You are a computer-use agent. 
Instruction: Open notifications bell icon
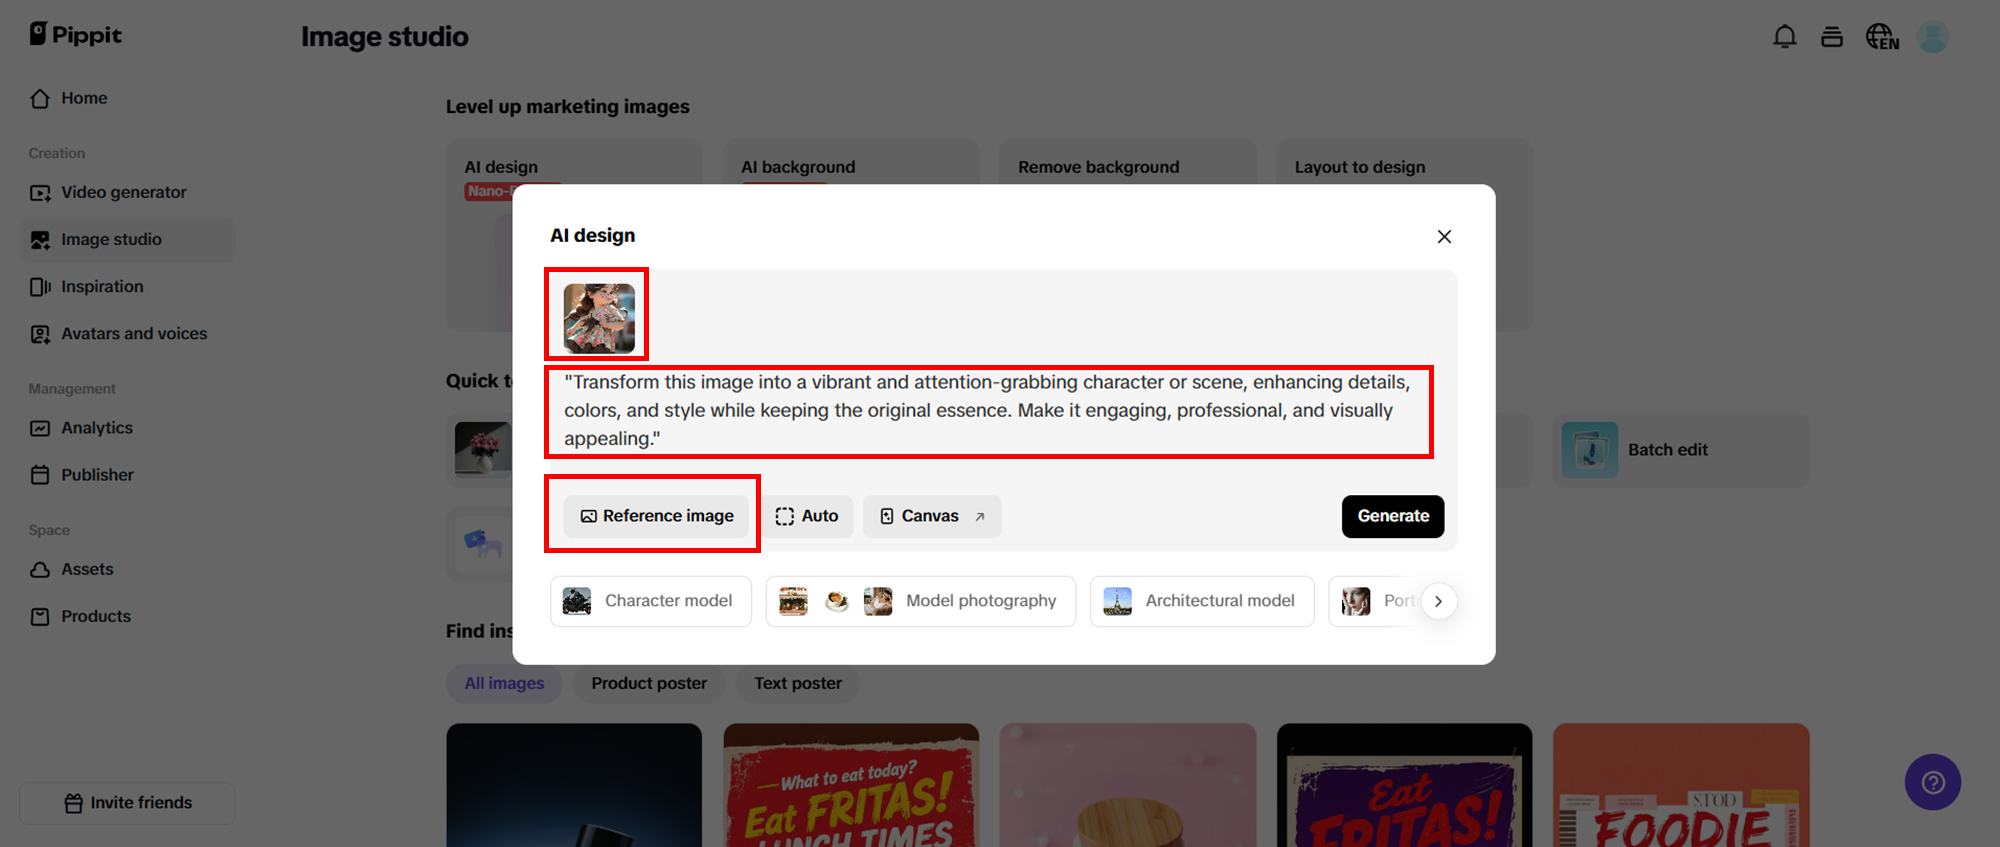pos(1784,37)
